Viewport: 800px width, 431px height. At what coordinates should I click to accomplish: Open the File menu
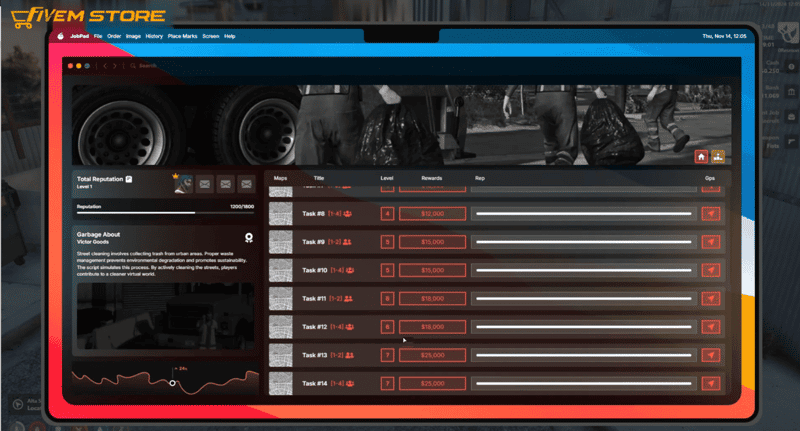pyautogui.click(x=98, y=36)
